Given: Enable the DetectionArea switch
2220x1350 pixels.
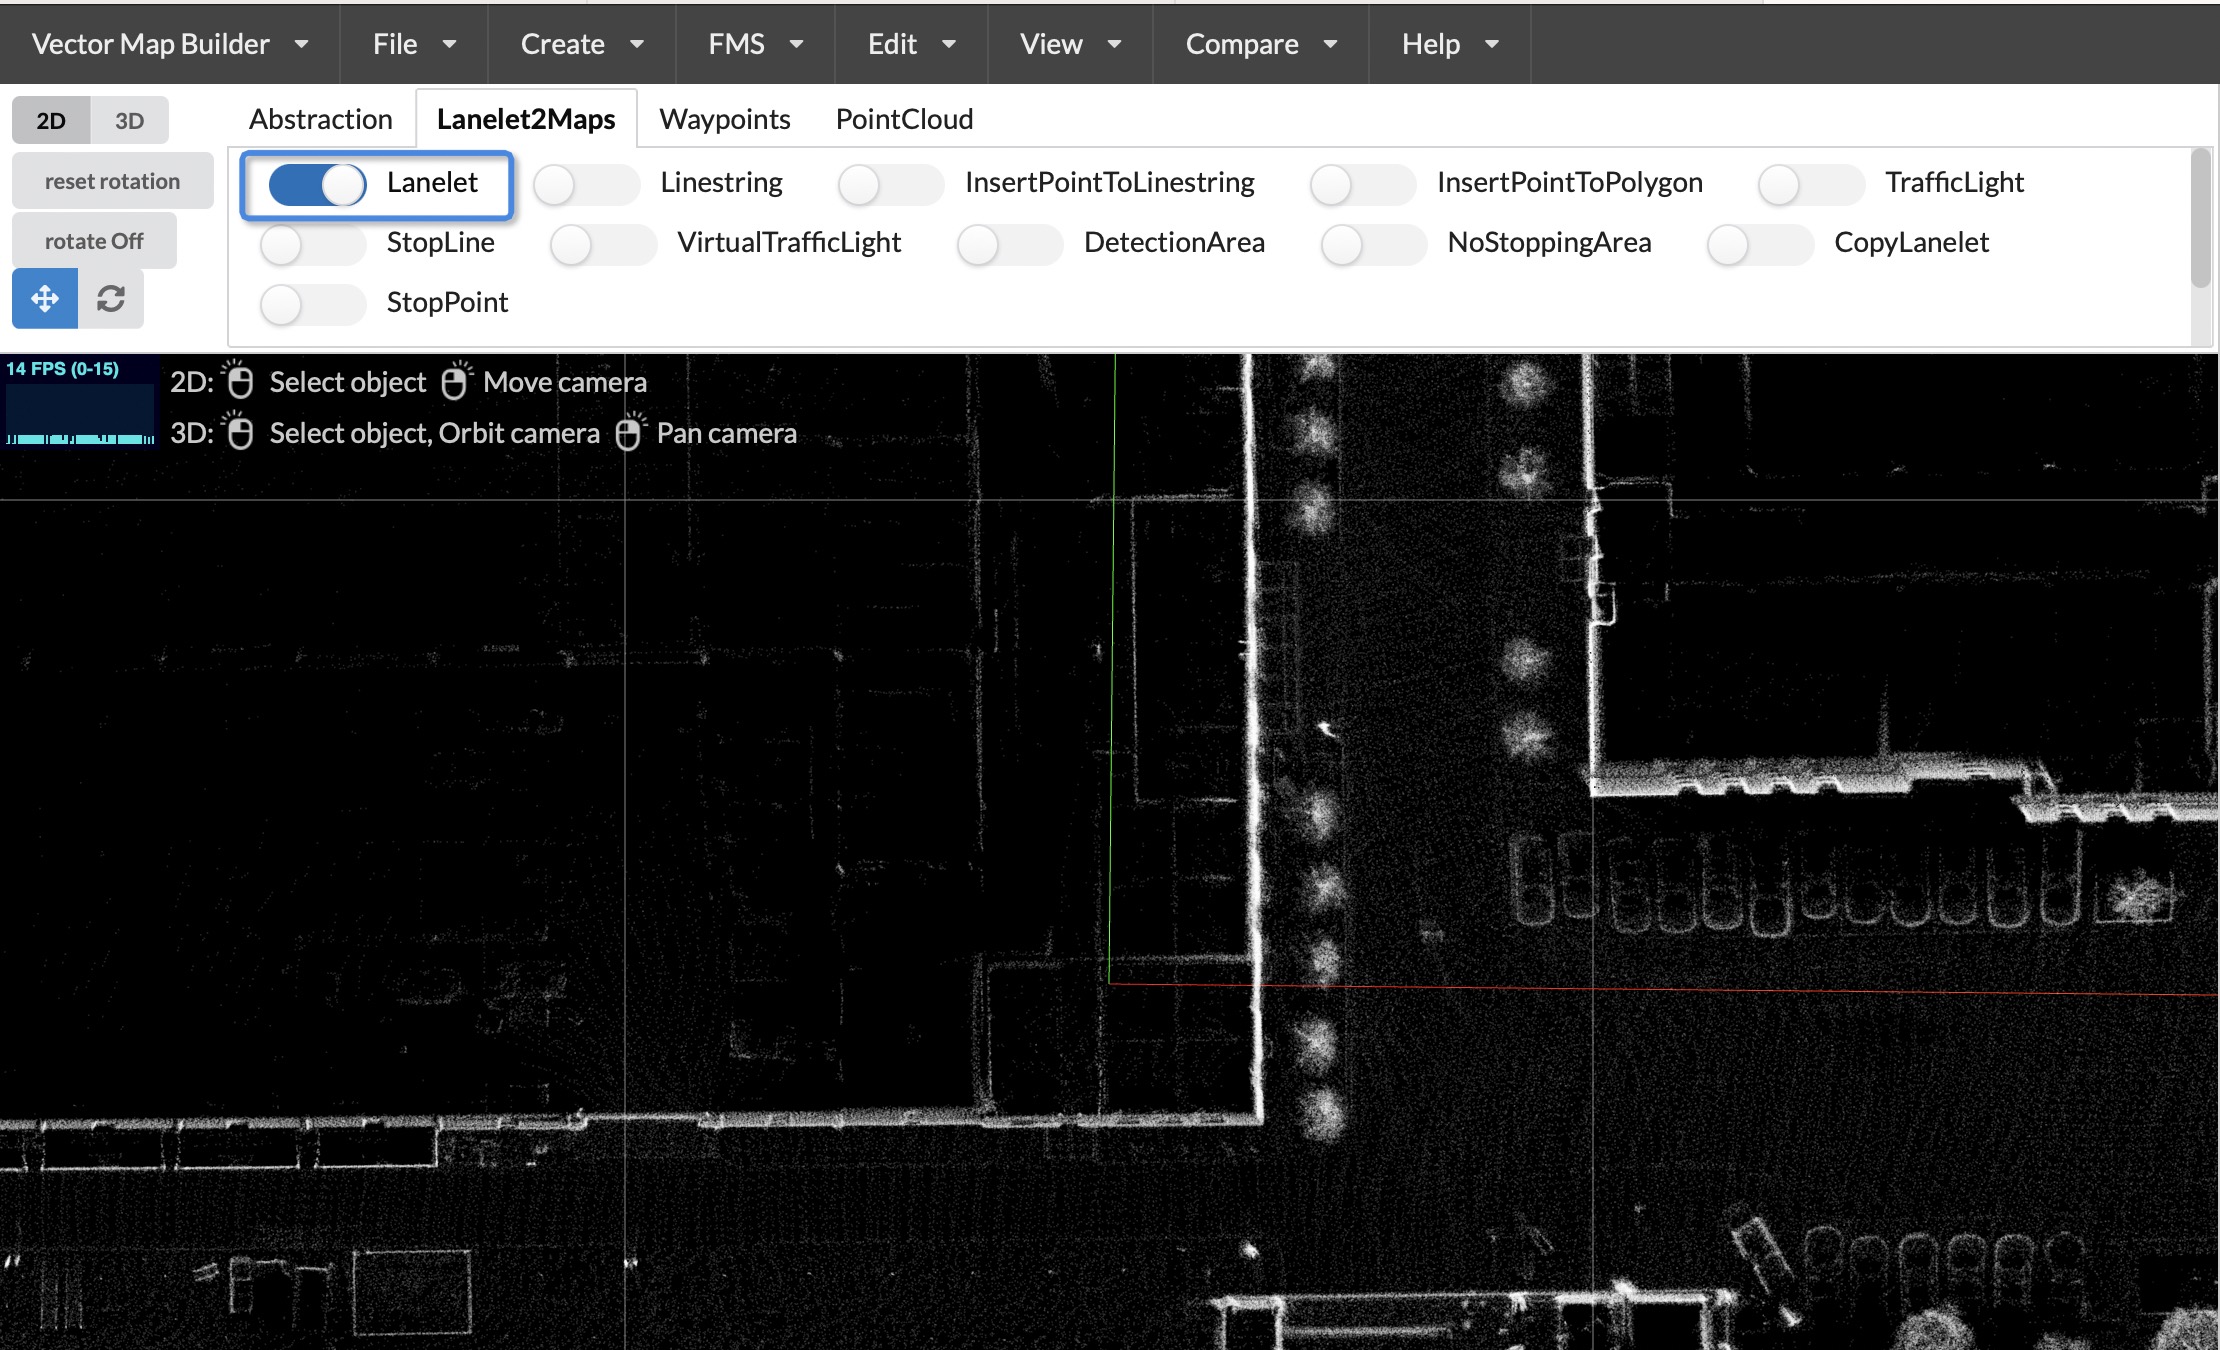Looking at the screenshot, I should click(x=1010, y=244).
